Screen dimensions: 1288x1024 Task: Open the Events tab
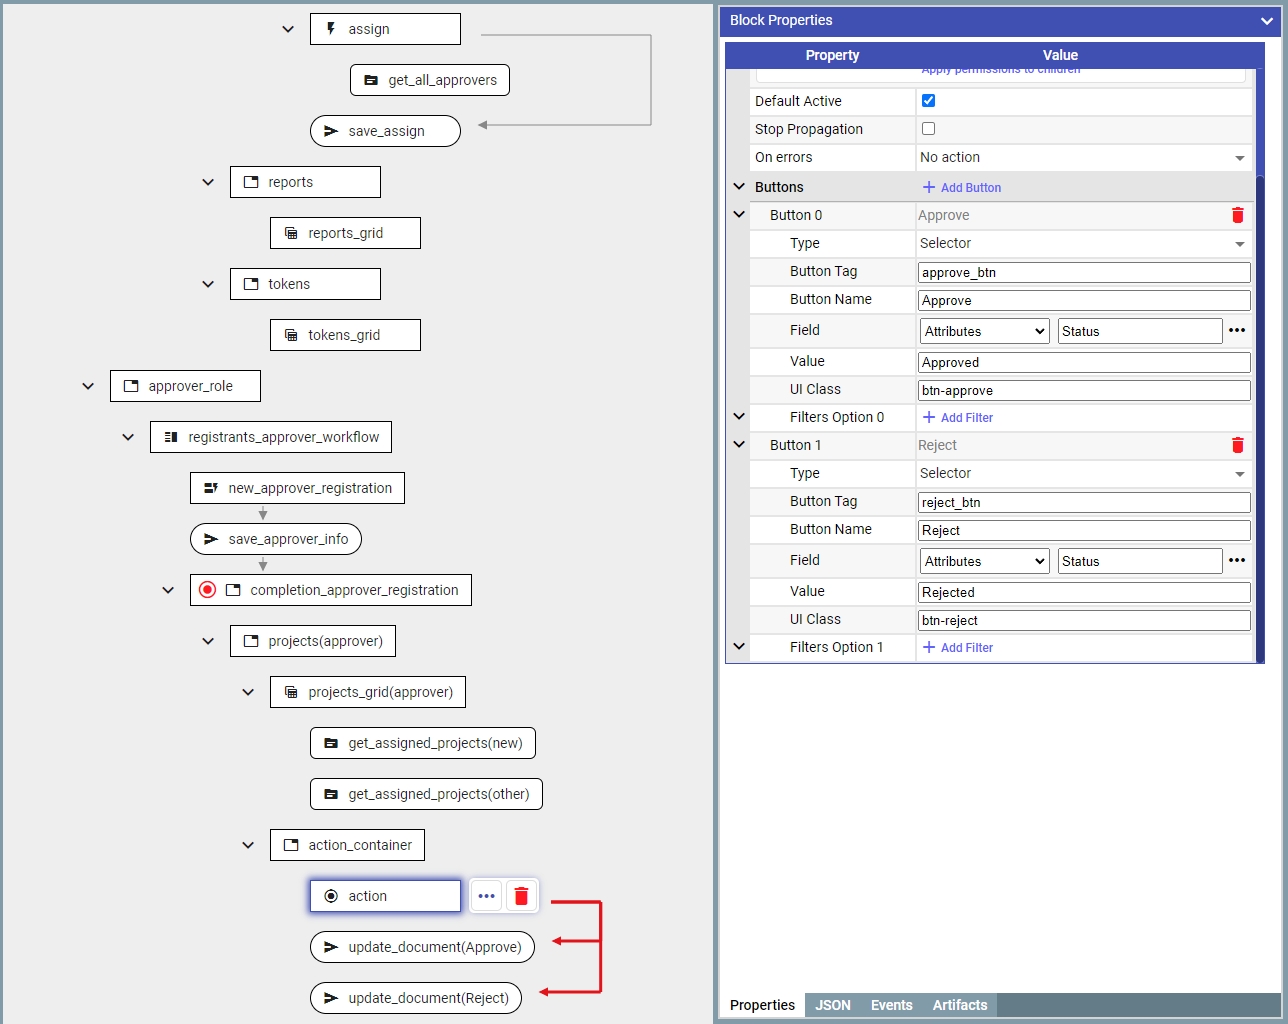click(891, 1005)
